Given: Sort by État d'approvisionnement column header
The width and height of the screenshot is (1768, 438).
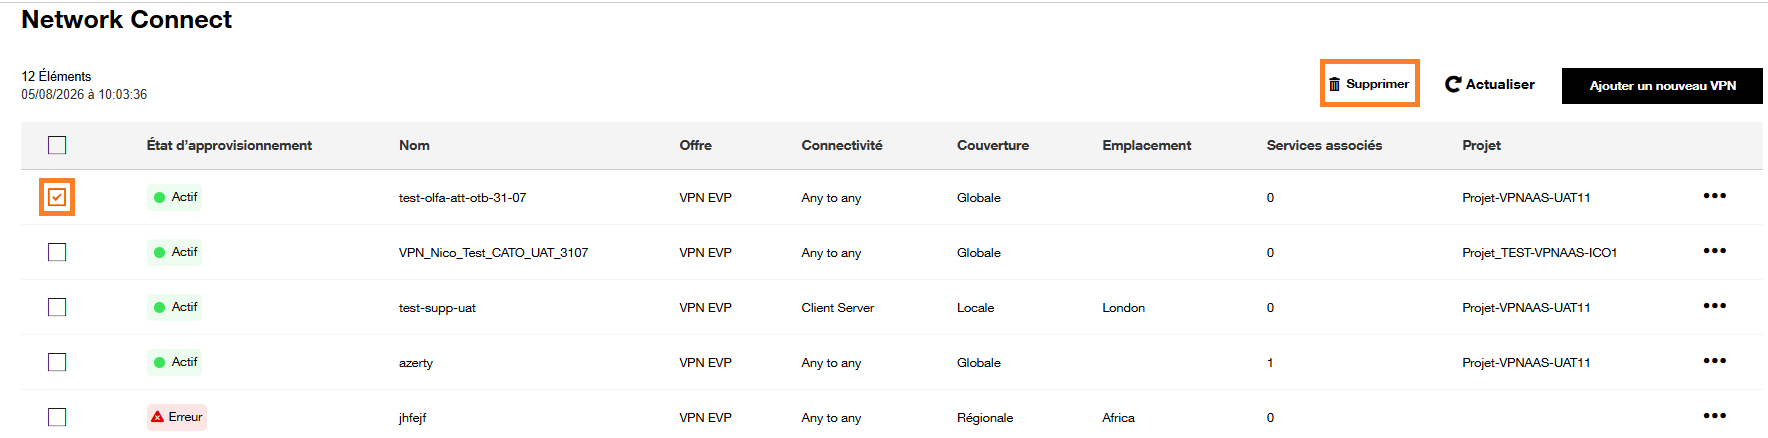Looking at the screenshot, I should point(229,145).
